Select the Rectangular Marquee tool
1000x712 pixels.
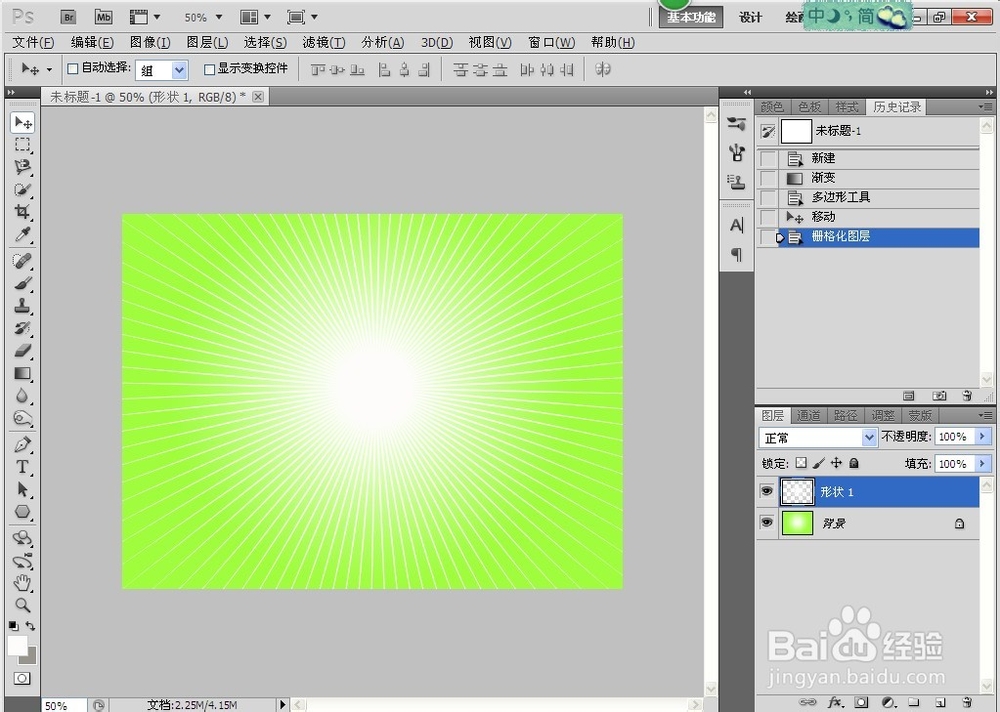(x=23, y=145)
